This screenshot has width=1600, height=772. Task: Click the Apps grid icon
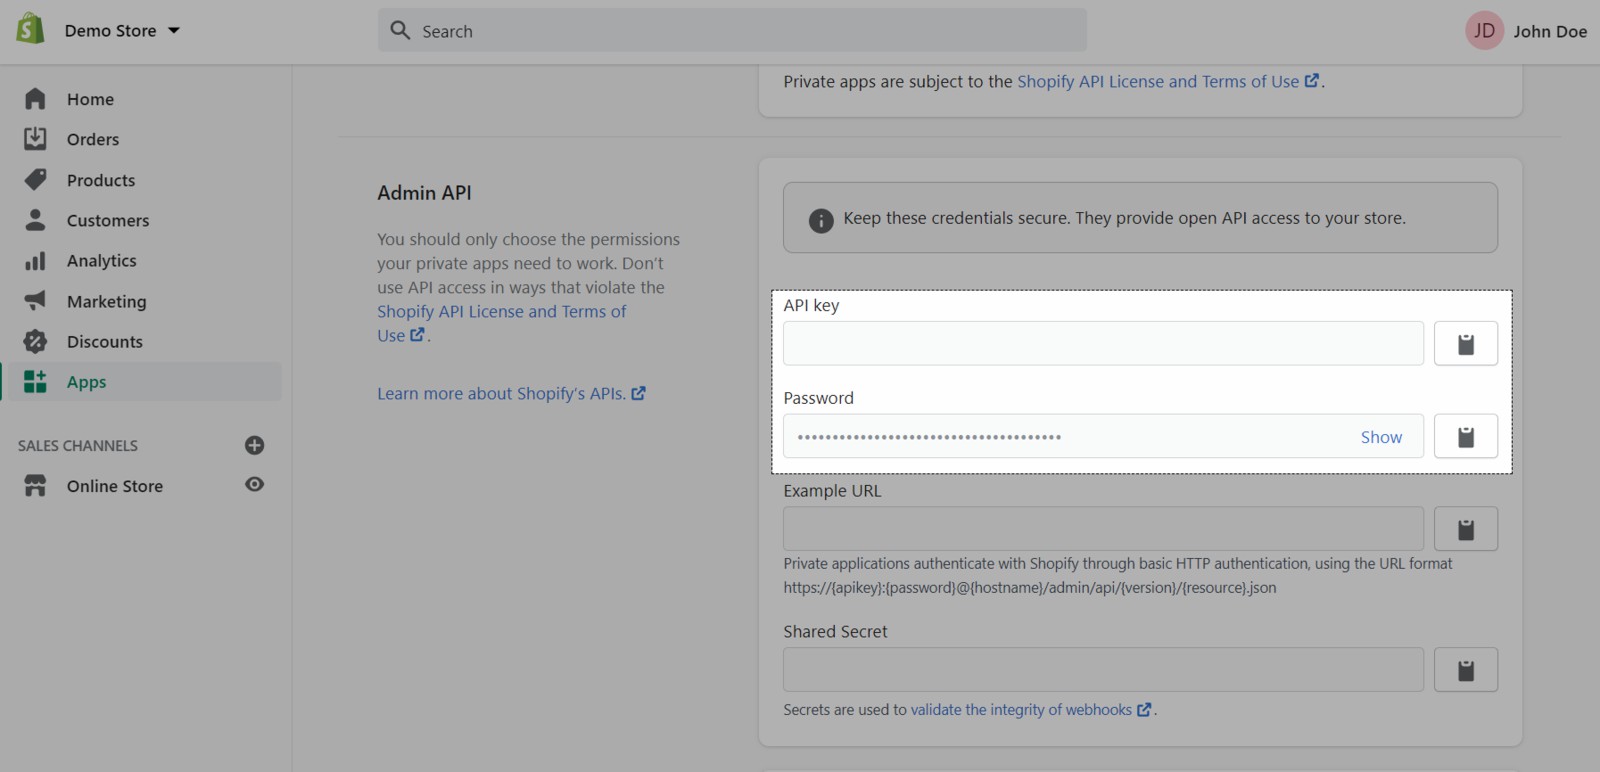tap(35, 381)
